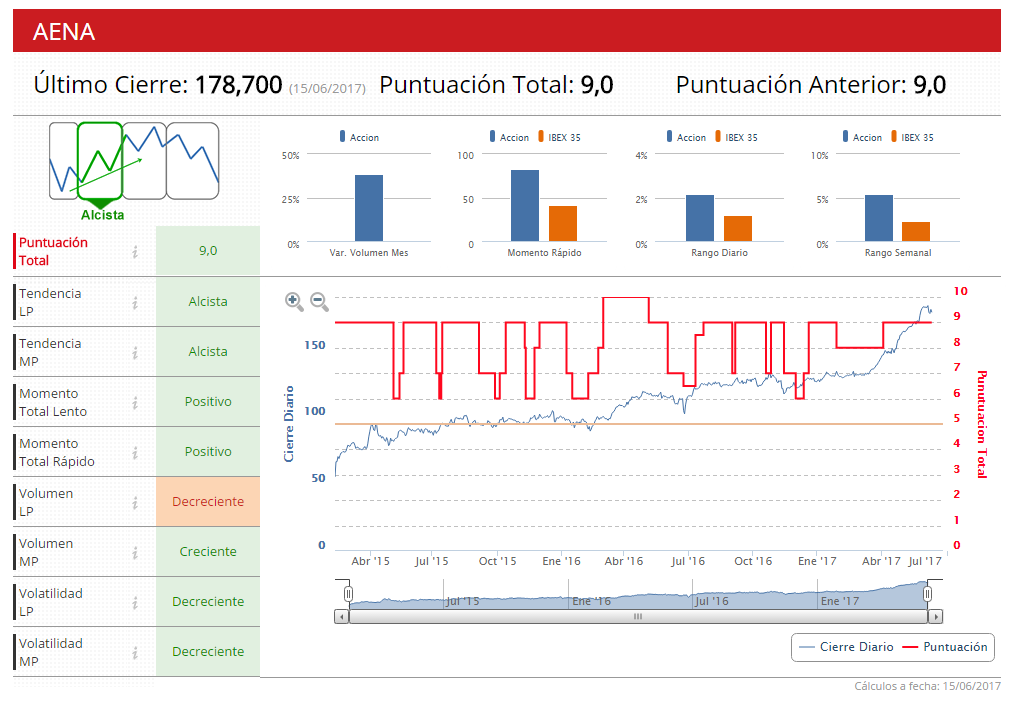The height and width of the screenshot is (703, 1023).
Task: Click the Último Cierre 178,700 value
Action: tap(239, 85)
